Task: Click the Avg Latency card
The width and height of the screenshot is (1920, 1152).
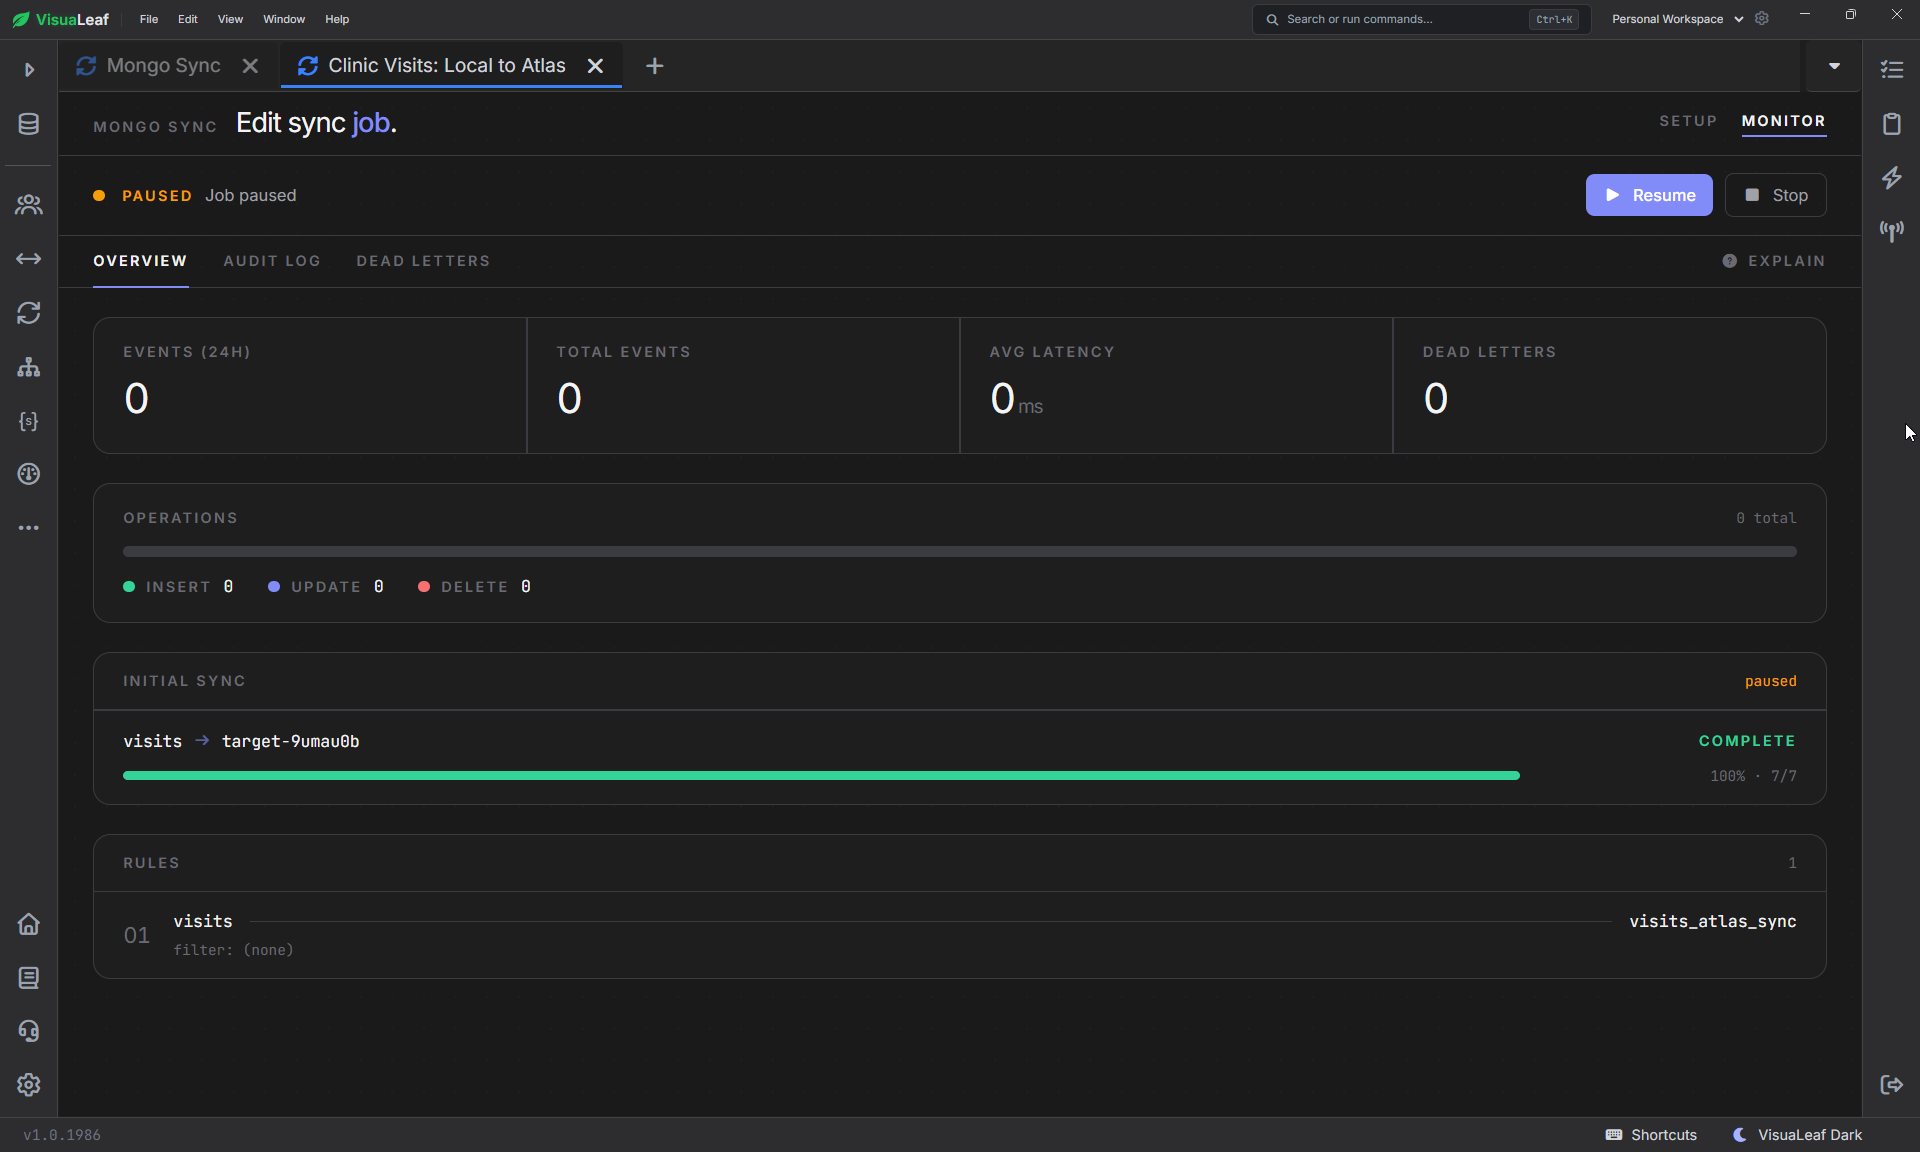Action: 1176,386
